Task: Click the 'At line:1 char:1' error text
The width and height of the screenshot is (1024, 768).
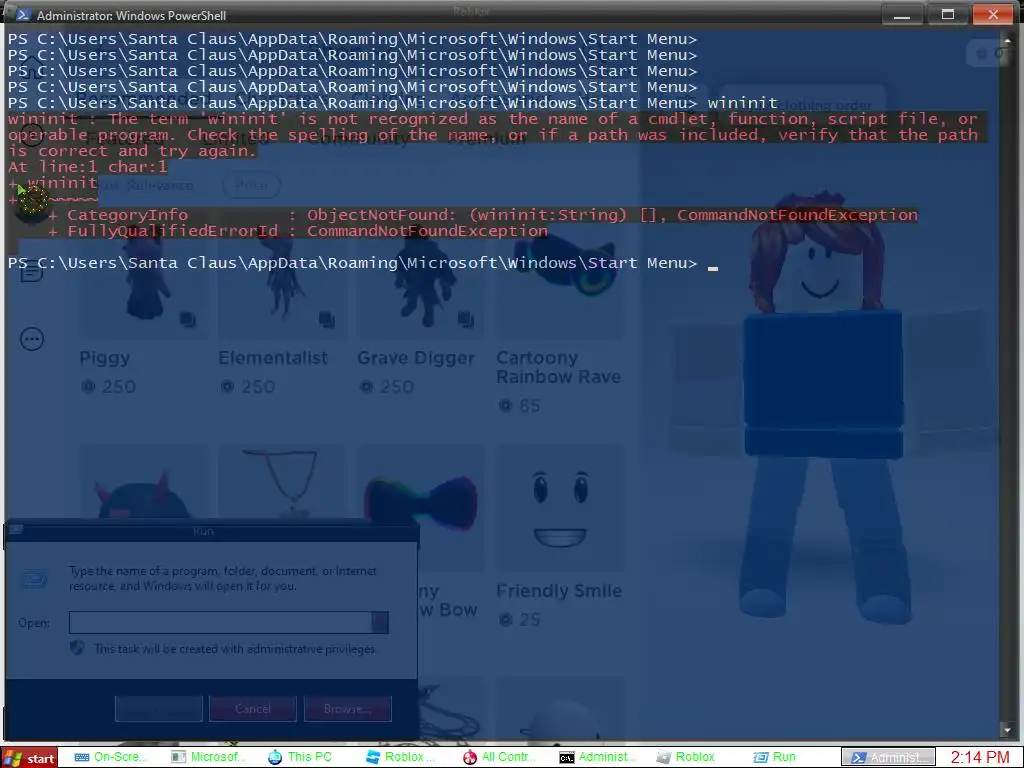Action: click(x=88, y=167)
